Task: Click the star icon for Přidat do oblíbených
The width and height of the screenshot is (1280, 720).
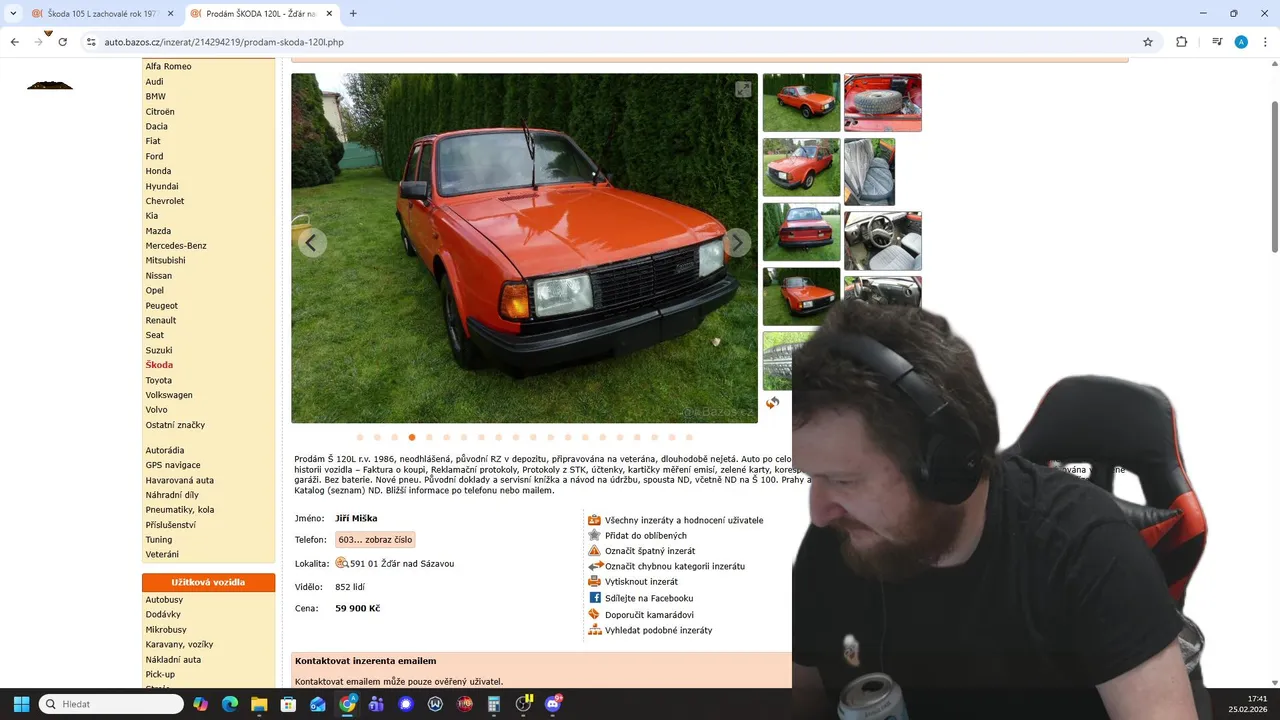Action: pyautogui.click(x=594, y=535)
